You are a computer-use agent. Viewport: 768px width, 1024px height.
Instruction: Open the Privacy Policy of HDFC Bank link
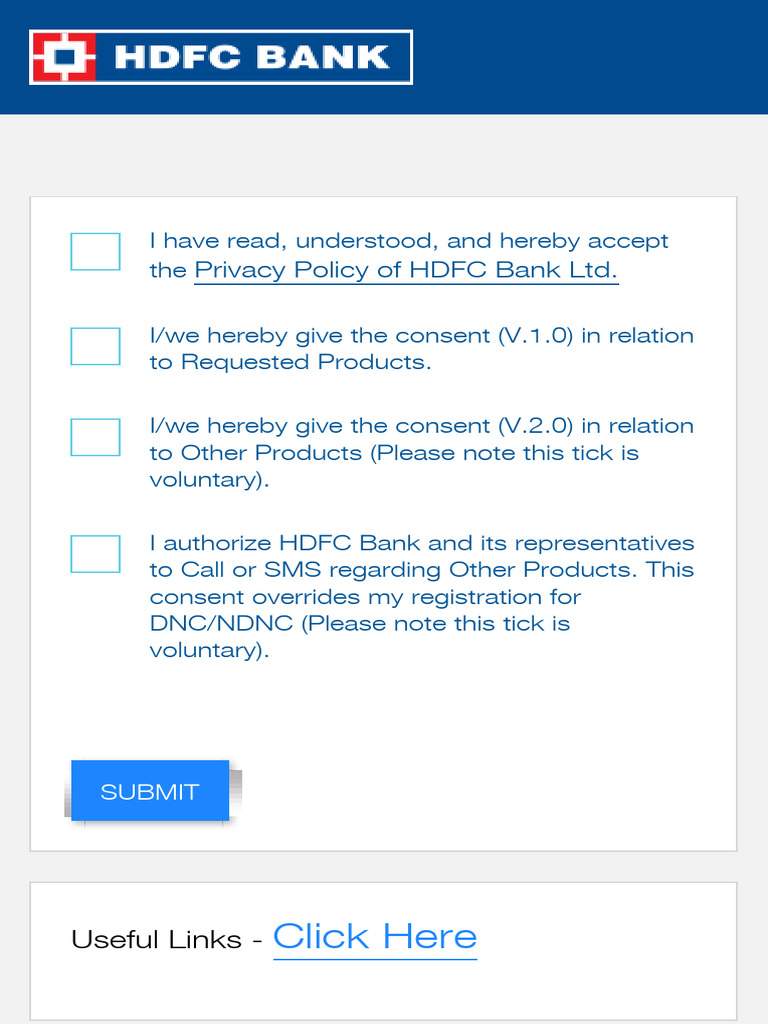[406, 270]
